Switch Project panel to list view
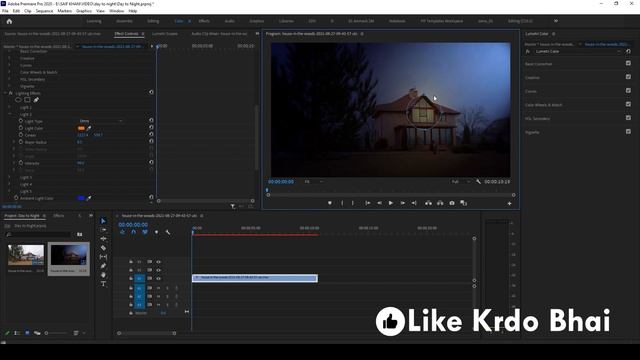 (17, 333)
